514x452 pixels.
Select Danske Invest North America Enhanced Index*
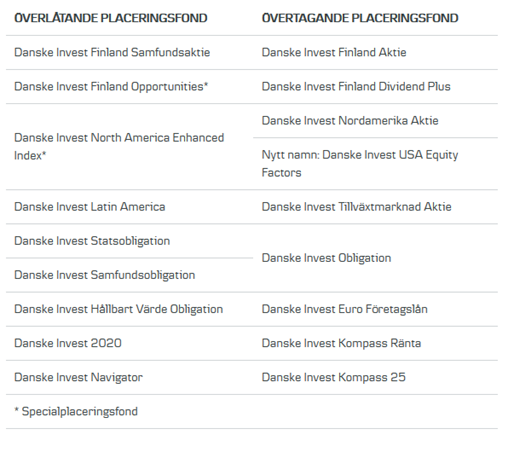119,147
